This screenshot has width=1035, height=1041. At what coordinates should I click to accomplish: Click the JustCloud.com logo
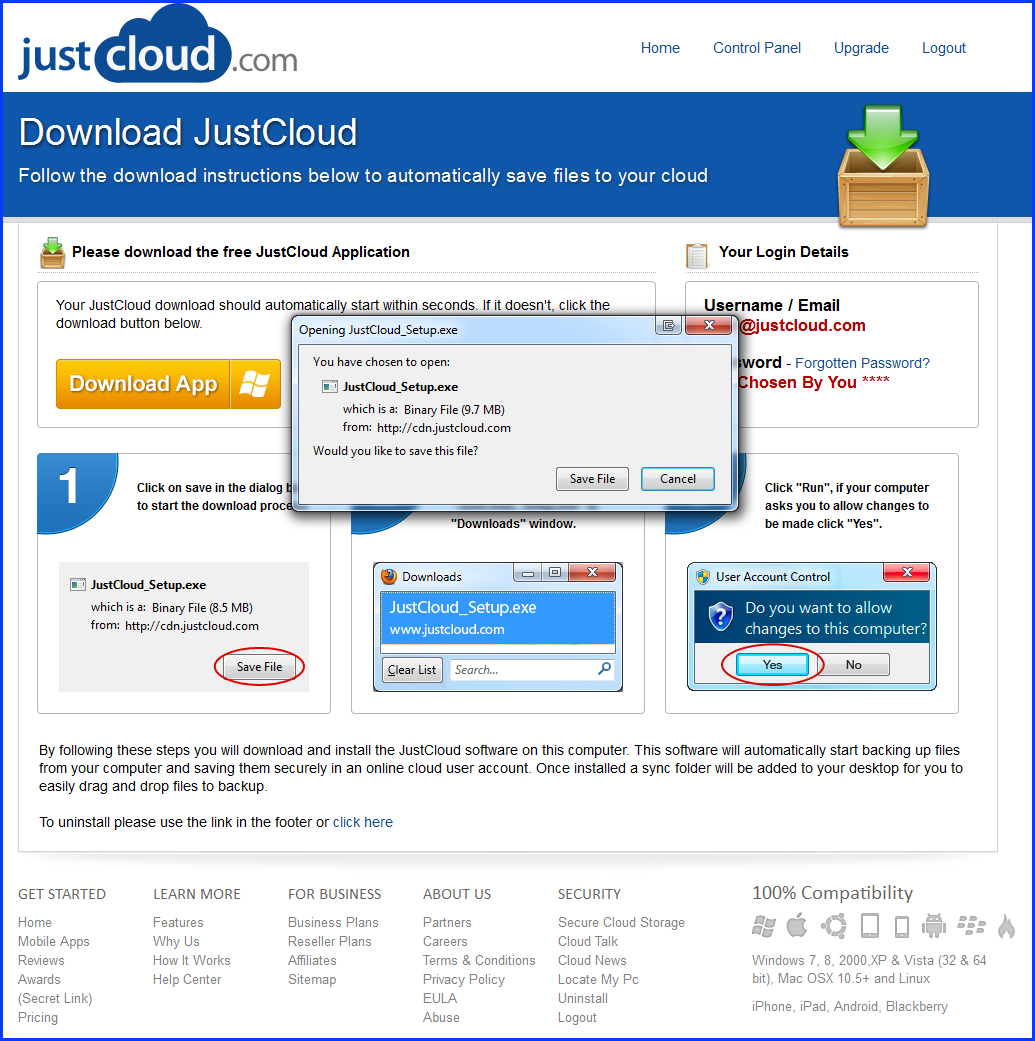[158, 45]
